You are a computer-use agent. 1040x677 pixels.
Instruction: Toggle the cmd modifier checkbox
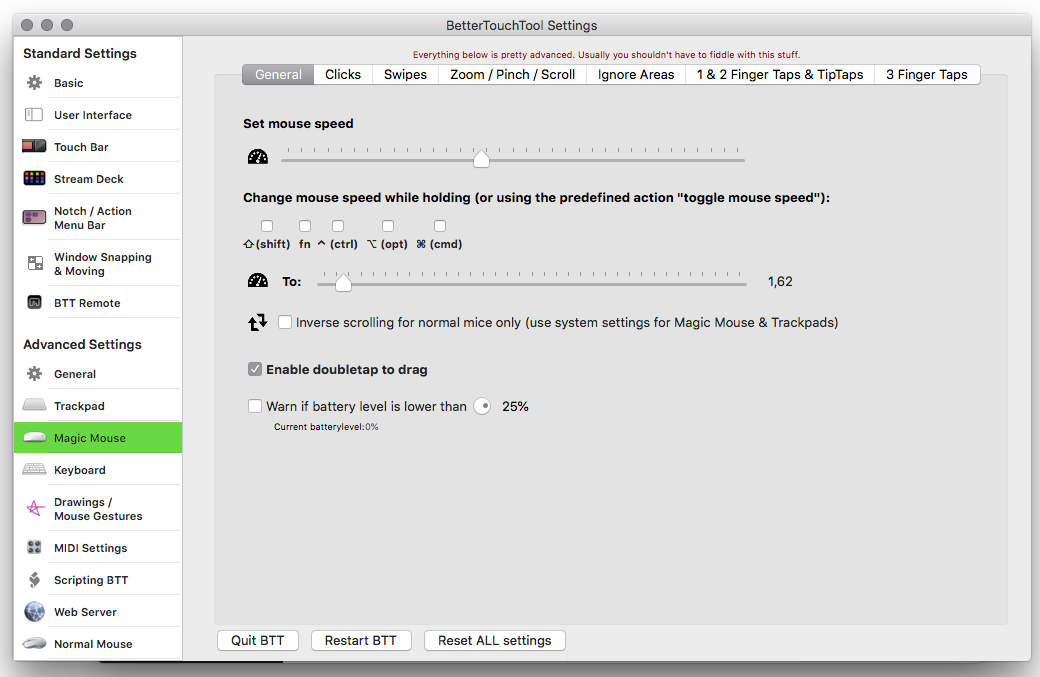pos(440,226)
